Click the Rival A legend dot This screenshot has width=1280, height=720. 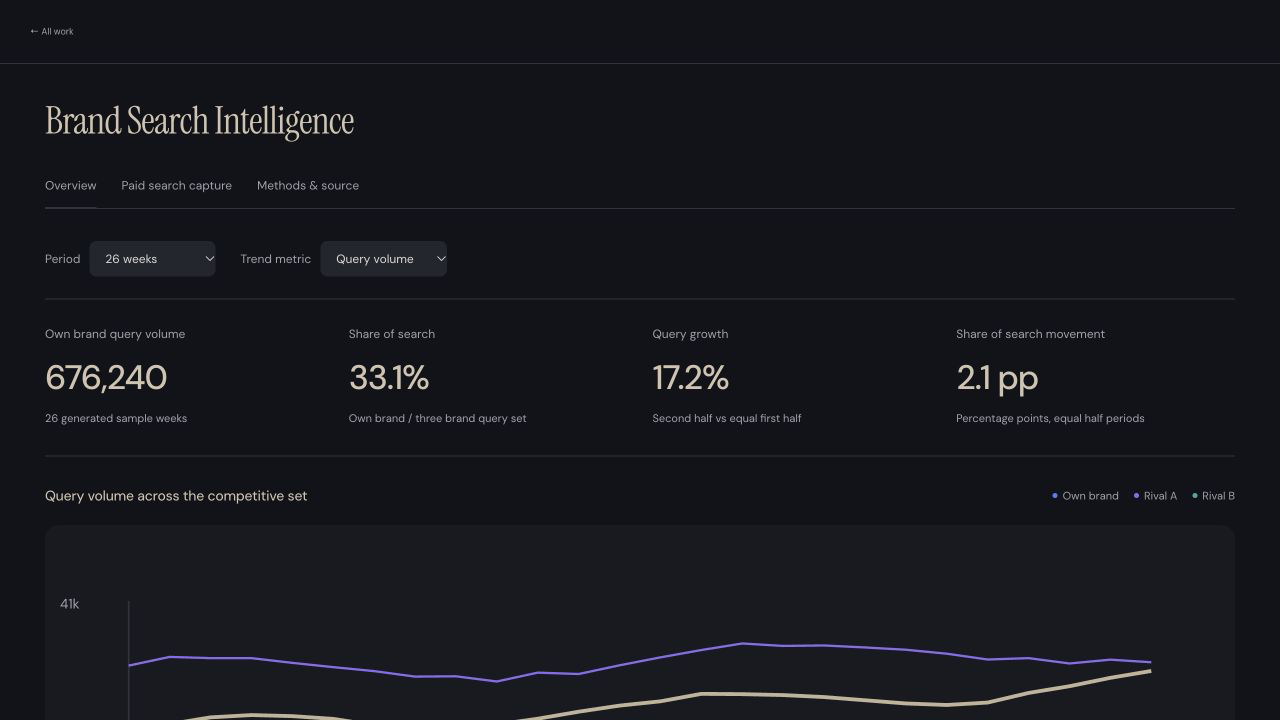1136,496
